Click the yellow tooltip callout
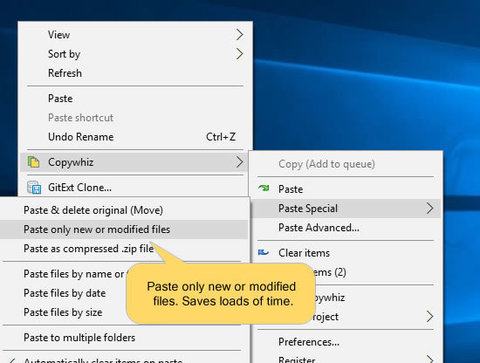480x363 pixels. (x=221, y=293)
